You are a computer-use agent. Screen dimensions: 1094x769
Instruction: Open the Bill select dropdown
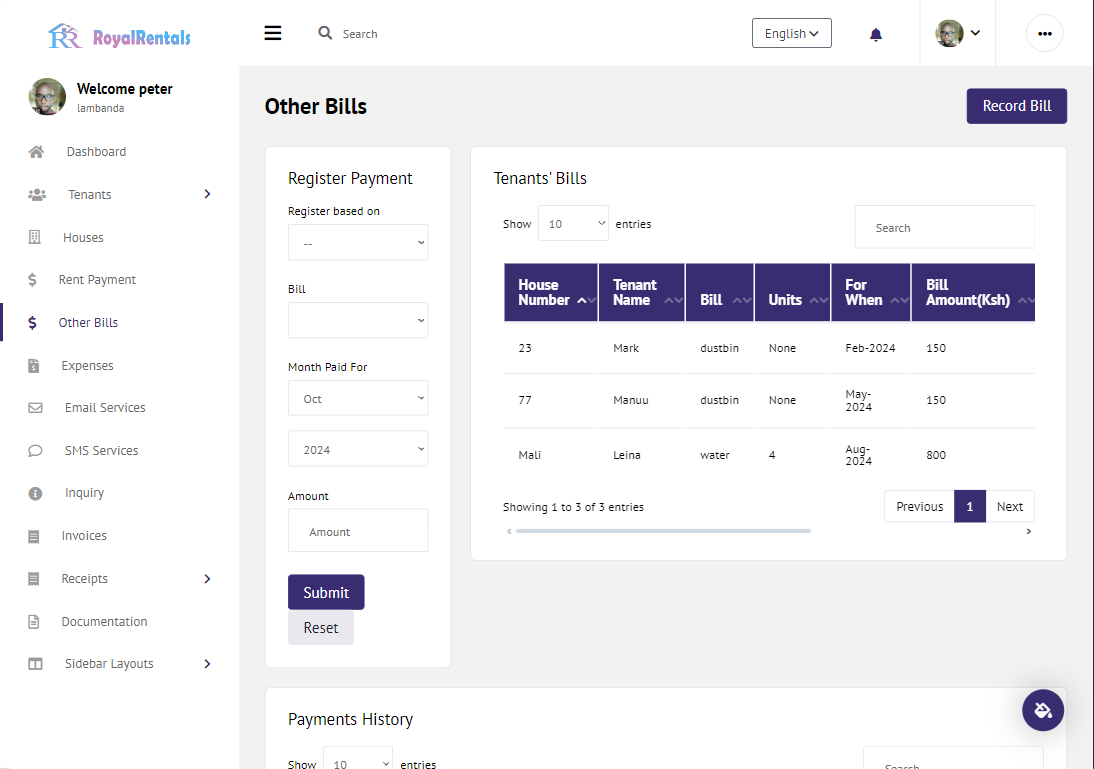(358, 320)
